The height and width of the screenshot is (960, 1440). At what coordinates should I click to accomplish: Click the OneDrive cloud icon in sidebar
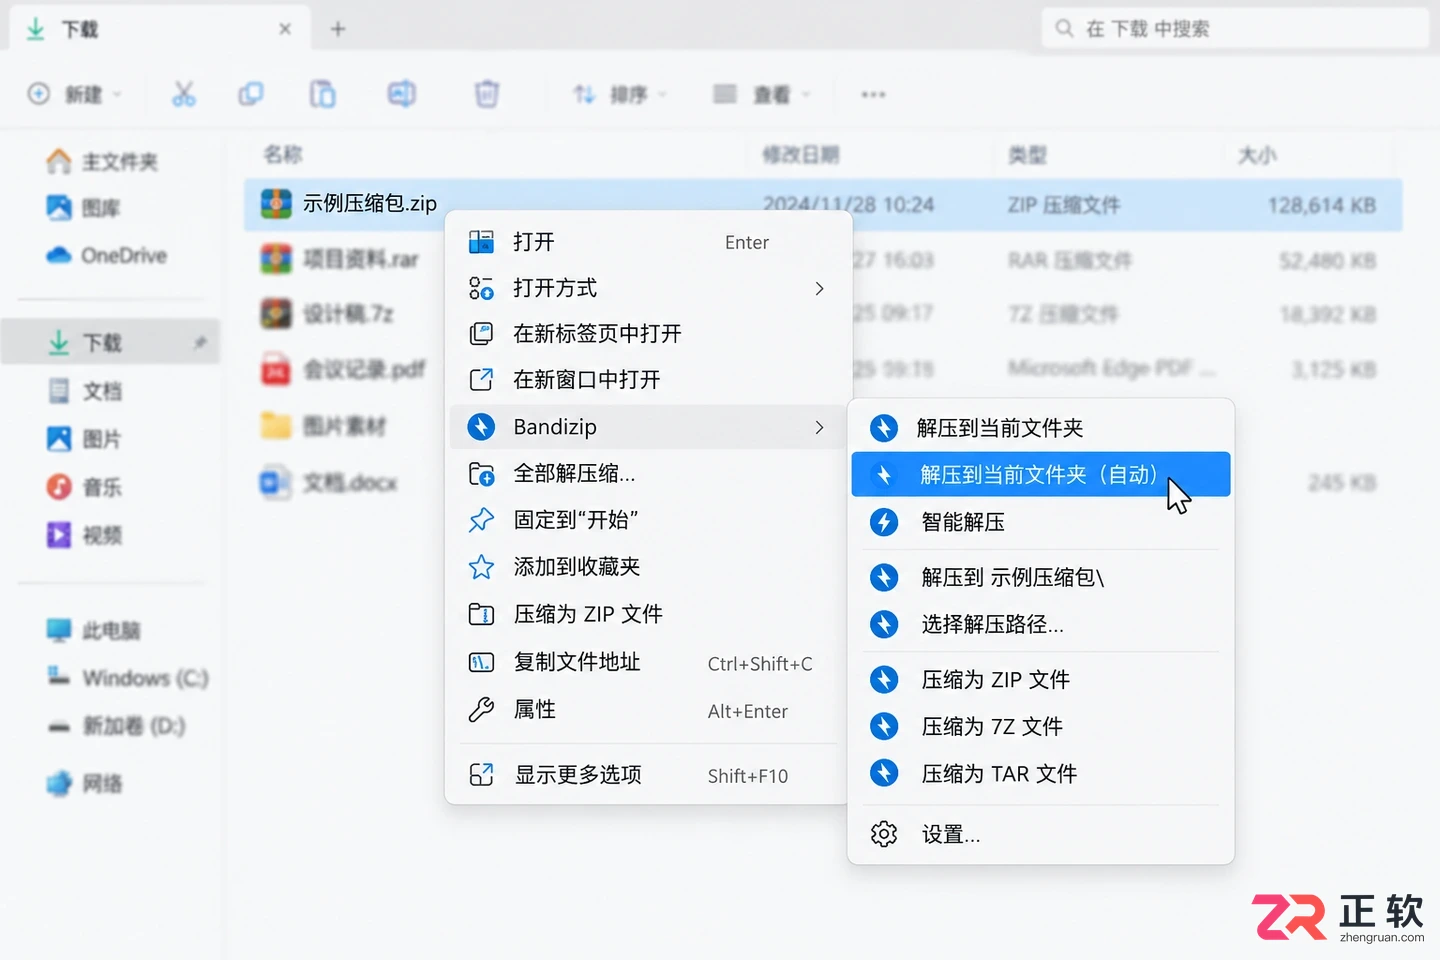tap(59, 255)
